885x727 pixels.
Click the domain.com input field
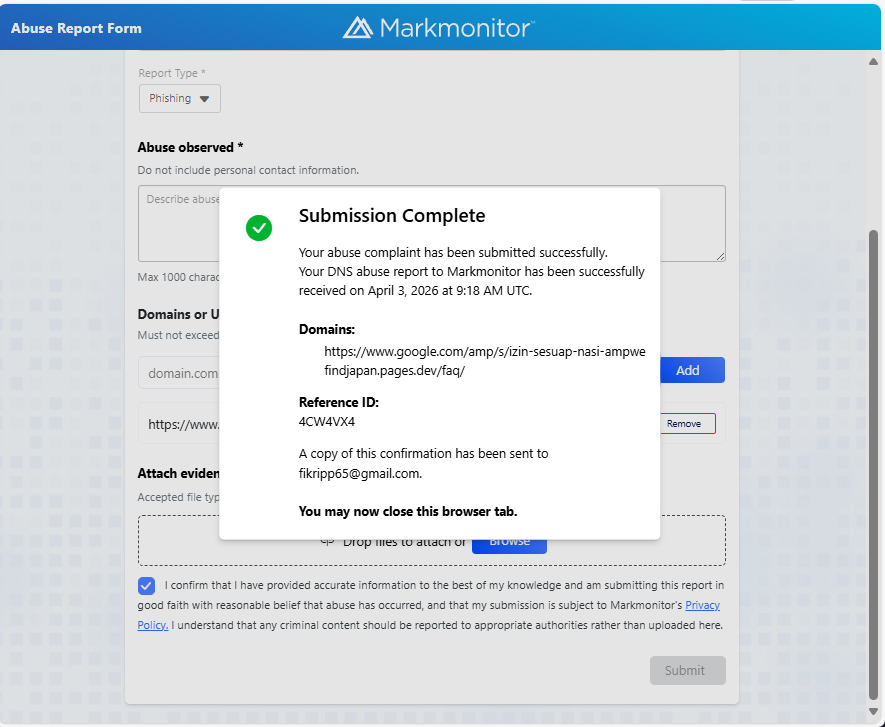pyautogui.click(x=179, y=373)
